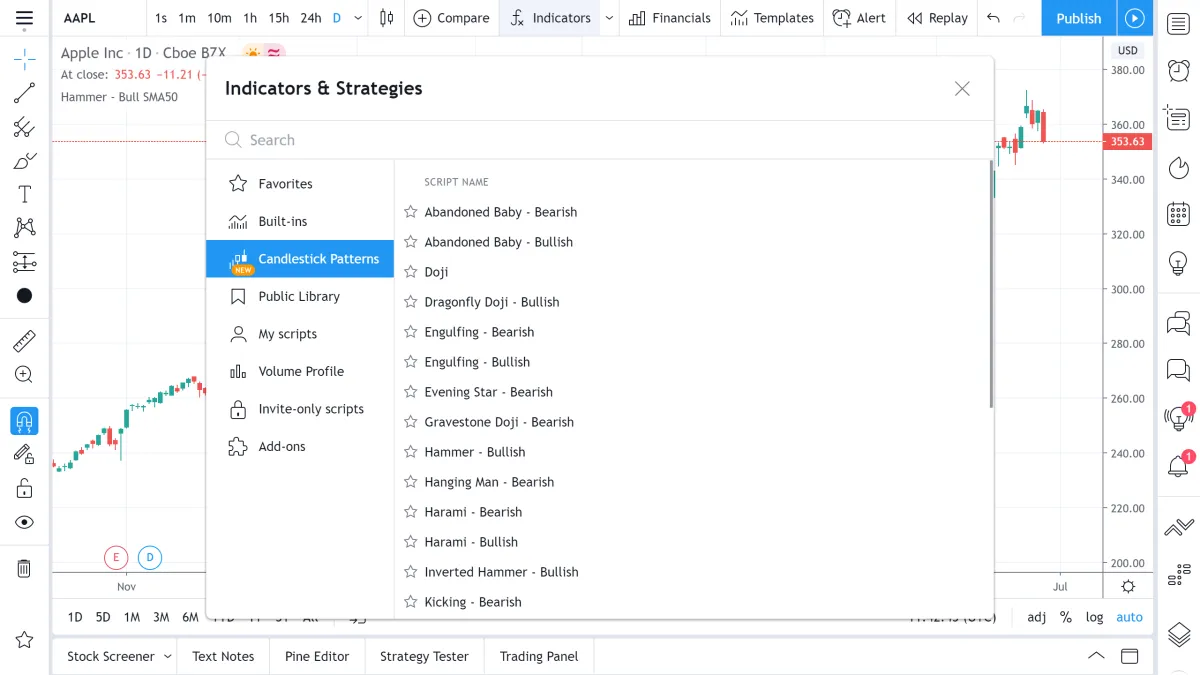Add the Hammer - Bullish script
The image size is (1200, 675).
[475, 452]
